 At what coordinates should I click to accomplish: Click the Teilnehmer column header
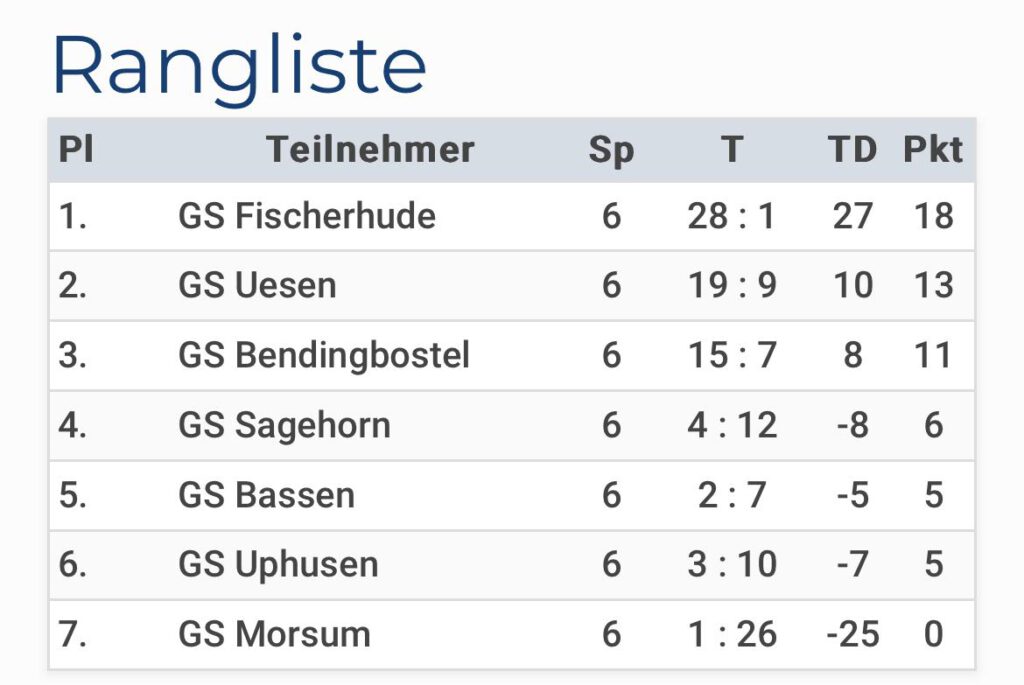point(370,150)
